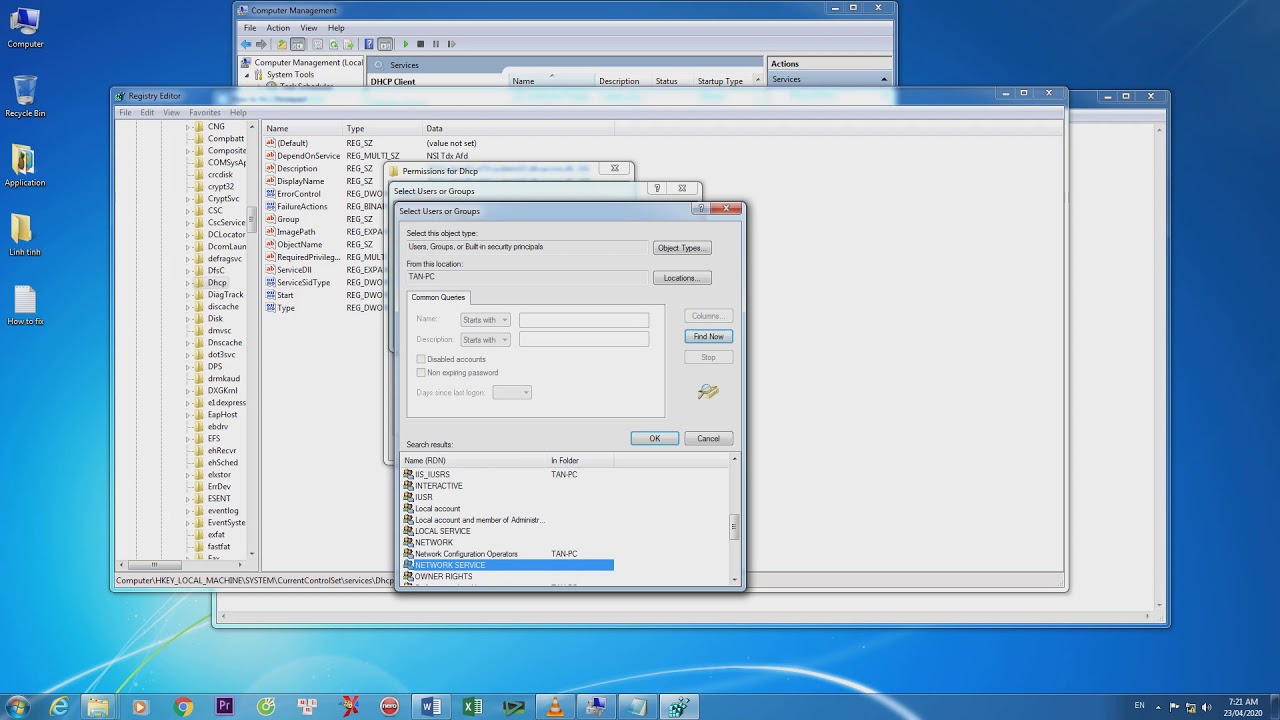Collapse Services actions section arrow
This screenshot has width=1280, height=720.
click(884, 79)
